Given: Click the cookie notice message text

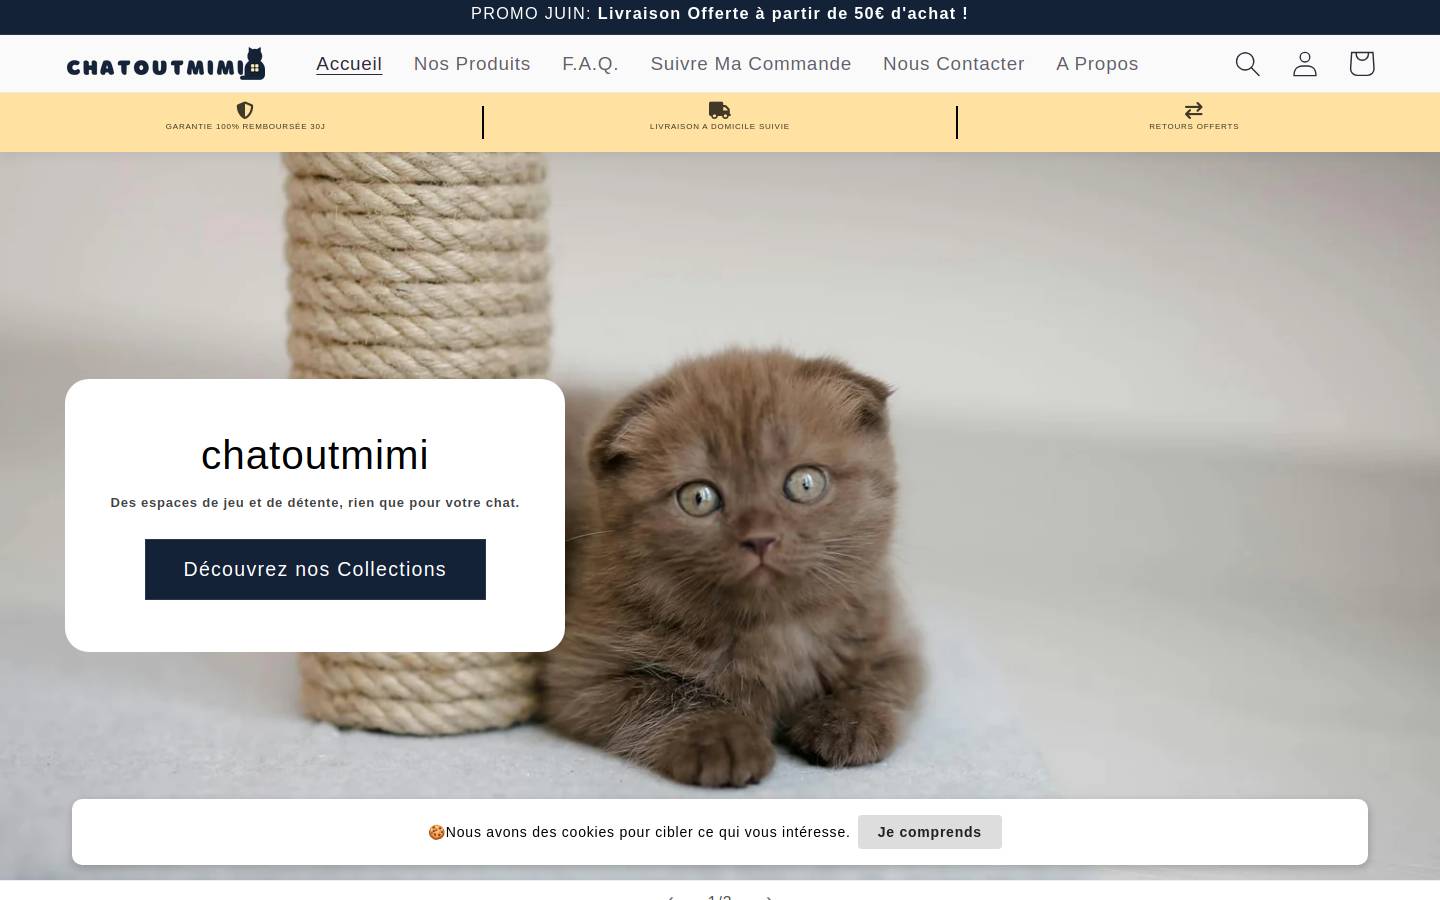Looking at the screenshot, I should pos(639,832).
